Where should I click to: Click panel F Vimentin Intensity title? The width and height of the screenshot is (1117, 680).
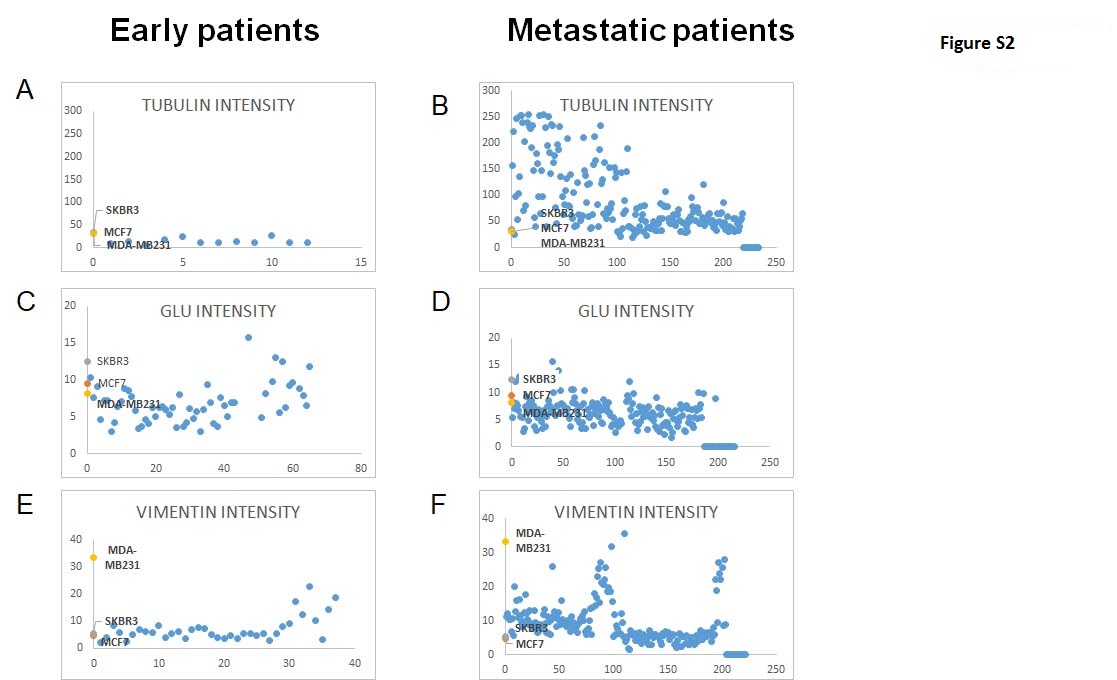click(636, 512)
